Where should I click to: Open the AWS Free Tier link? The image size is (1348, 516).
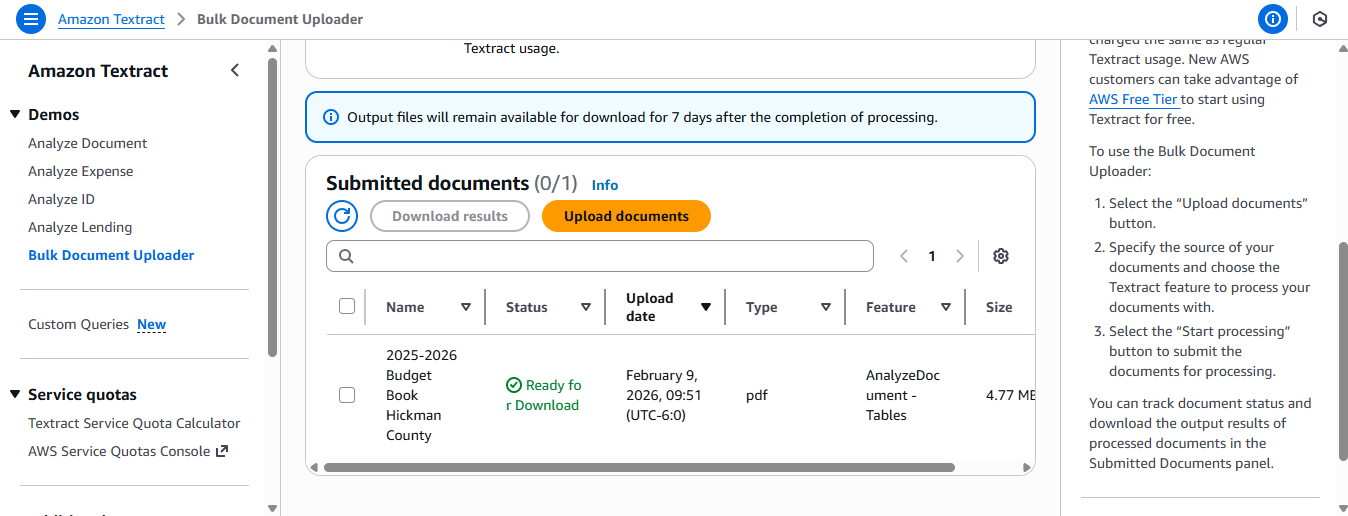(x=1134, y=99)
